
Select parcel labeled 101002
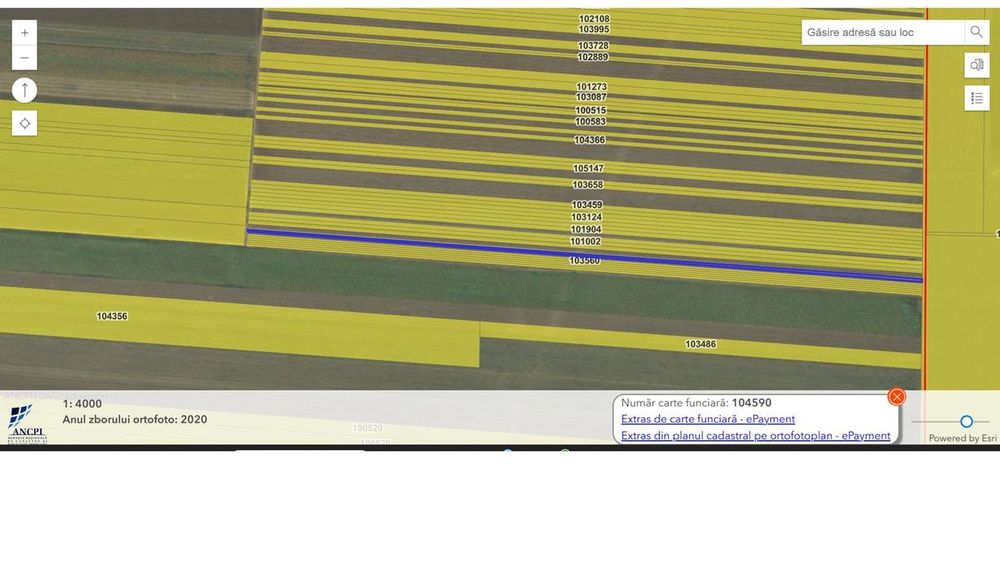click(585, 242)
